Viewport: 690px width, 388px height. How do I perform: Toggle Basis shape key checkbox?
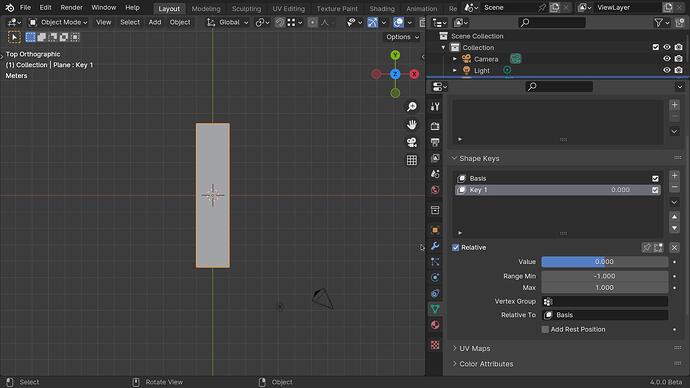pos(655,179)
